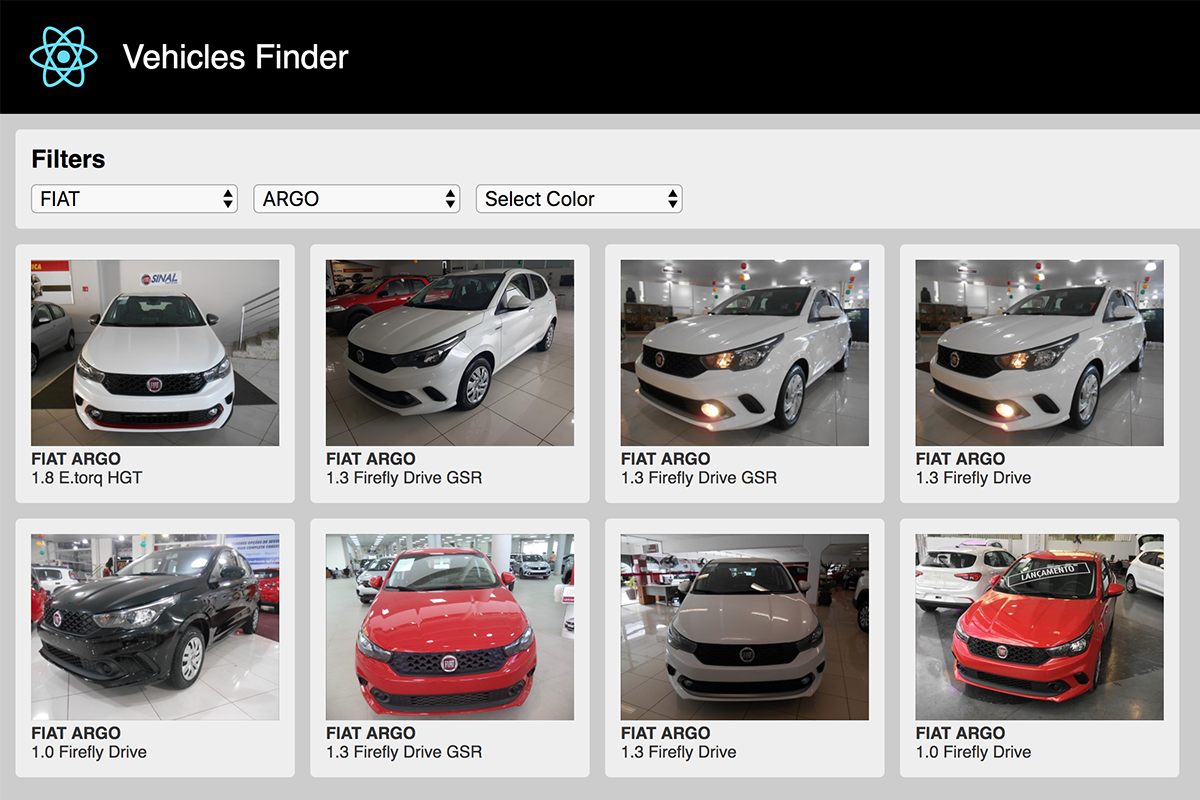Image resolution: width=1200 pixels, height=800 pixels.
Task: Click FIAT ARGO title above 1.8 E.torq HGT
Action: coord(76,459)
